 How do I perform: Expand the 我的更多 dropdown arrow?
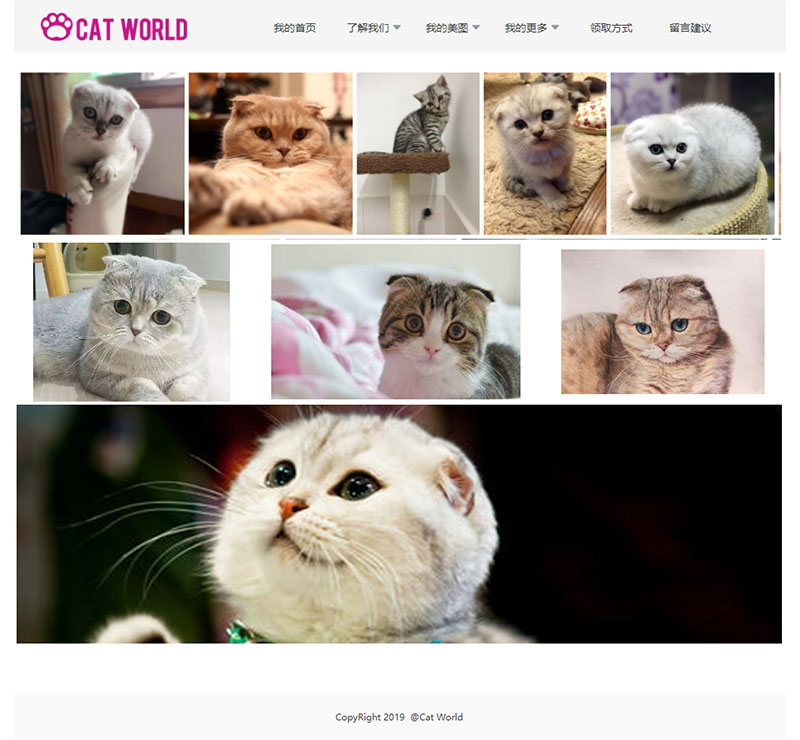point(555,28)
